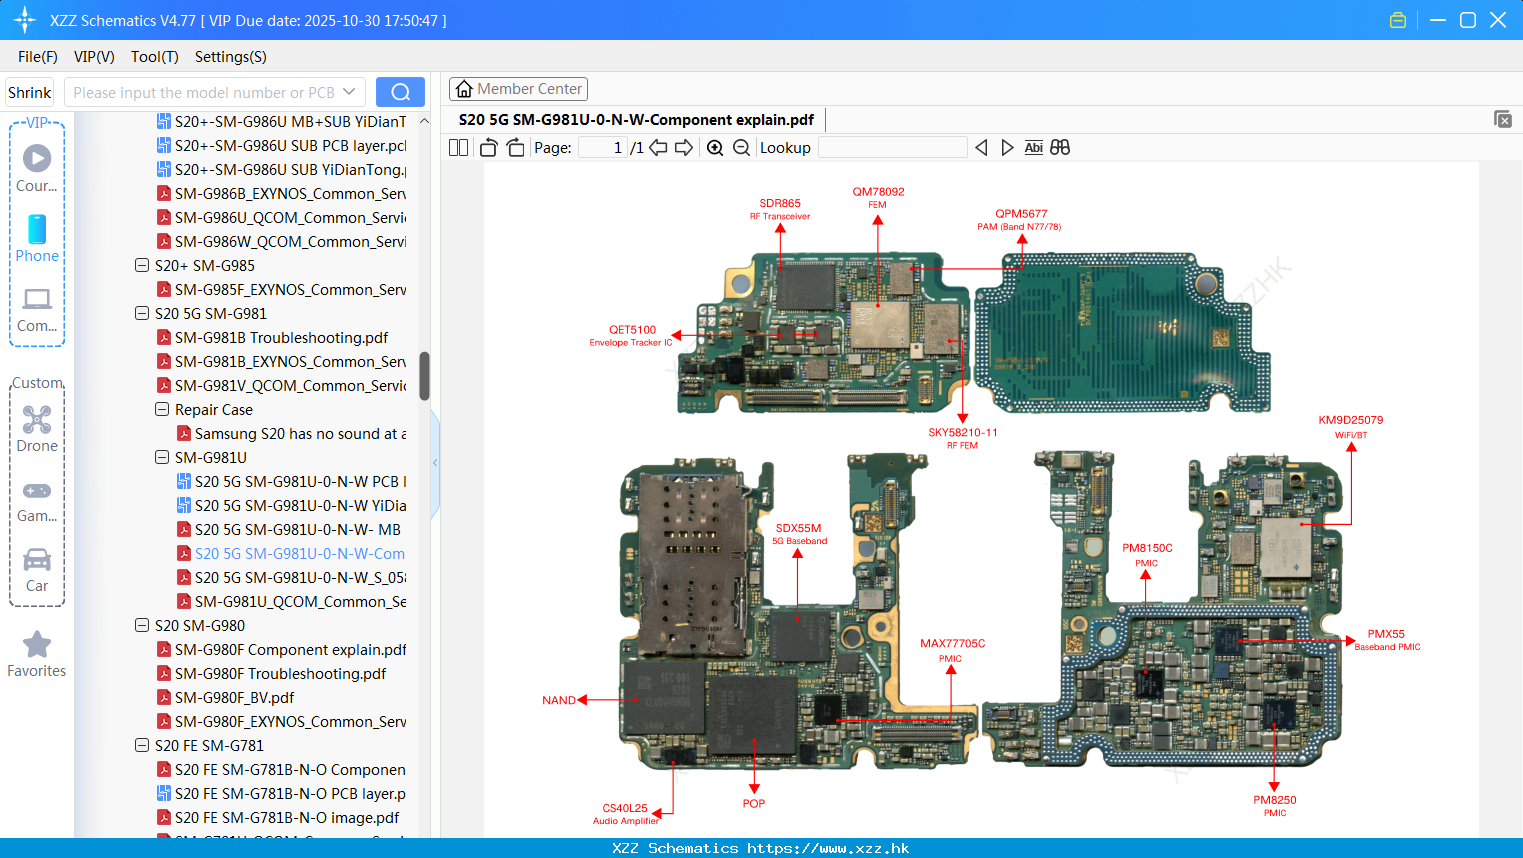Select the Drone category
This screenshot has height=858, width=1523.
(x=37, y=428)
